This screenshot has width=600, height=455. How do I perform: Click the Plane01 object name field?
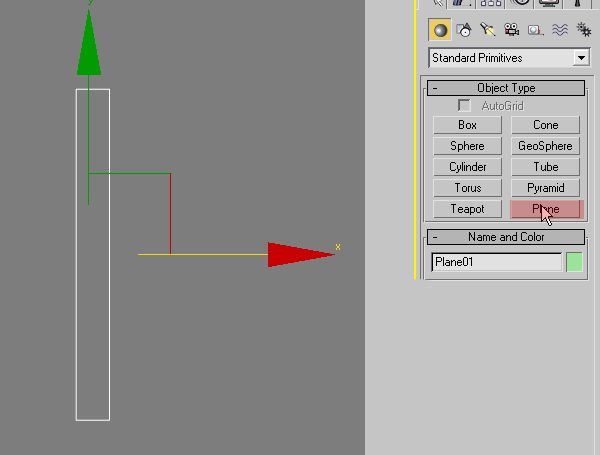(496, 262)
